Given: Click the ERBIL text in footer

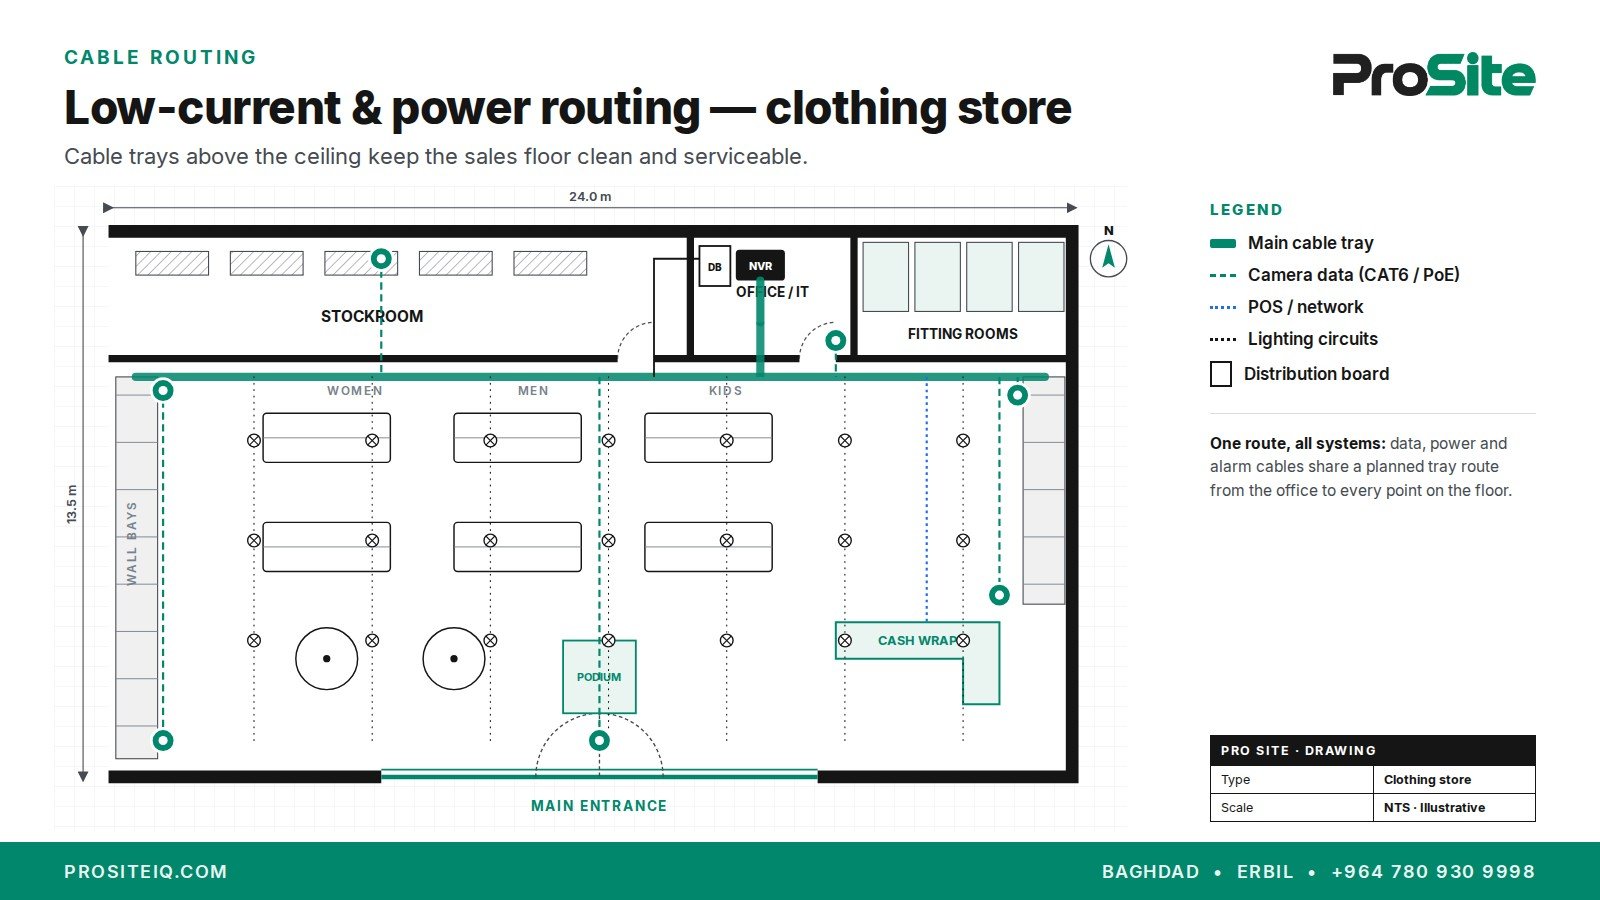Looking at the screenshot, I should pyautogui.click(x=1265, y=872).
